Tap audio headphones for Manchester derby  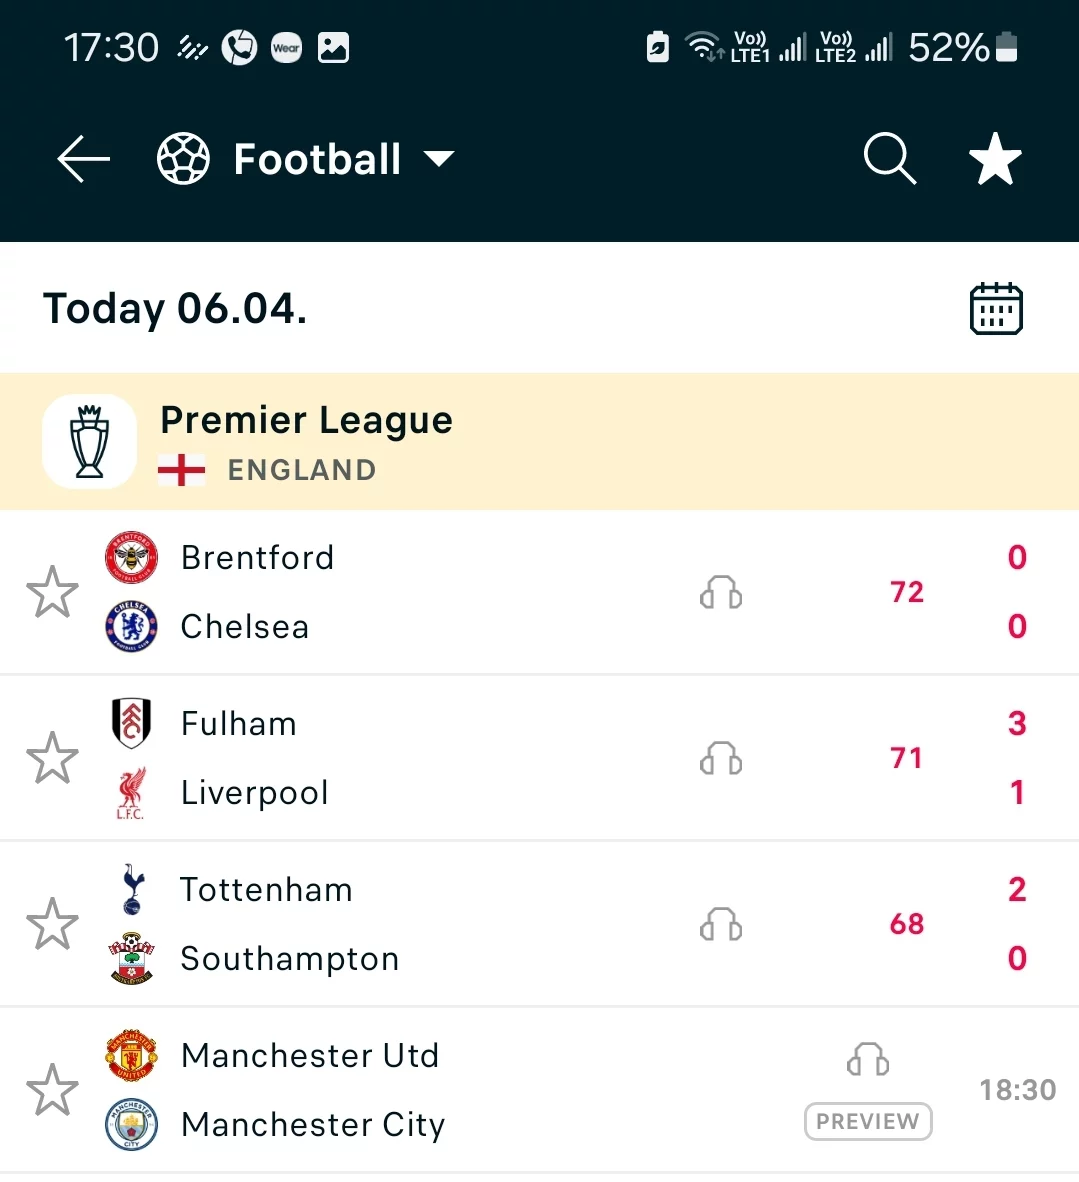click(x=868, y=1060)
